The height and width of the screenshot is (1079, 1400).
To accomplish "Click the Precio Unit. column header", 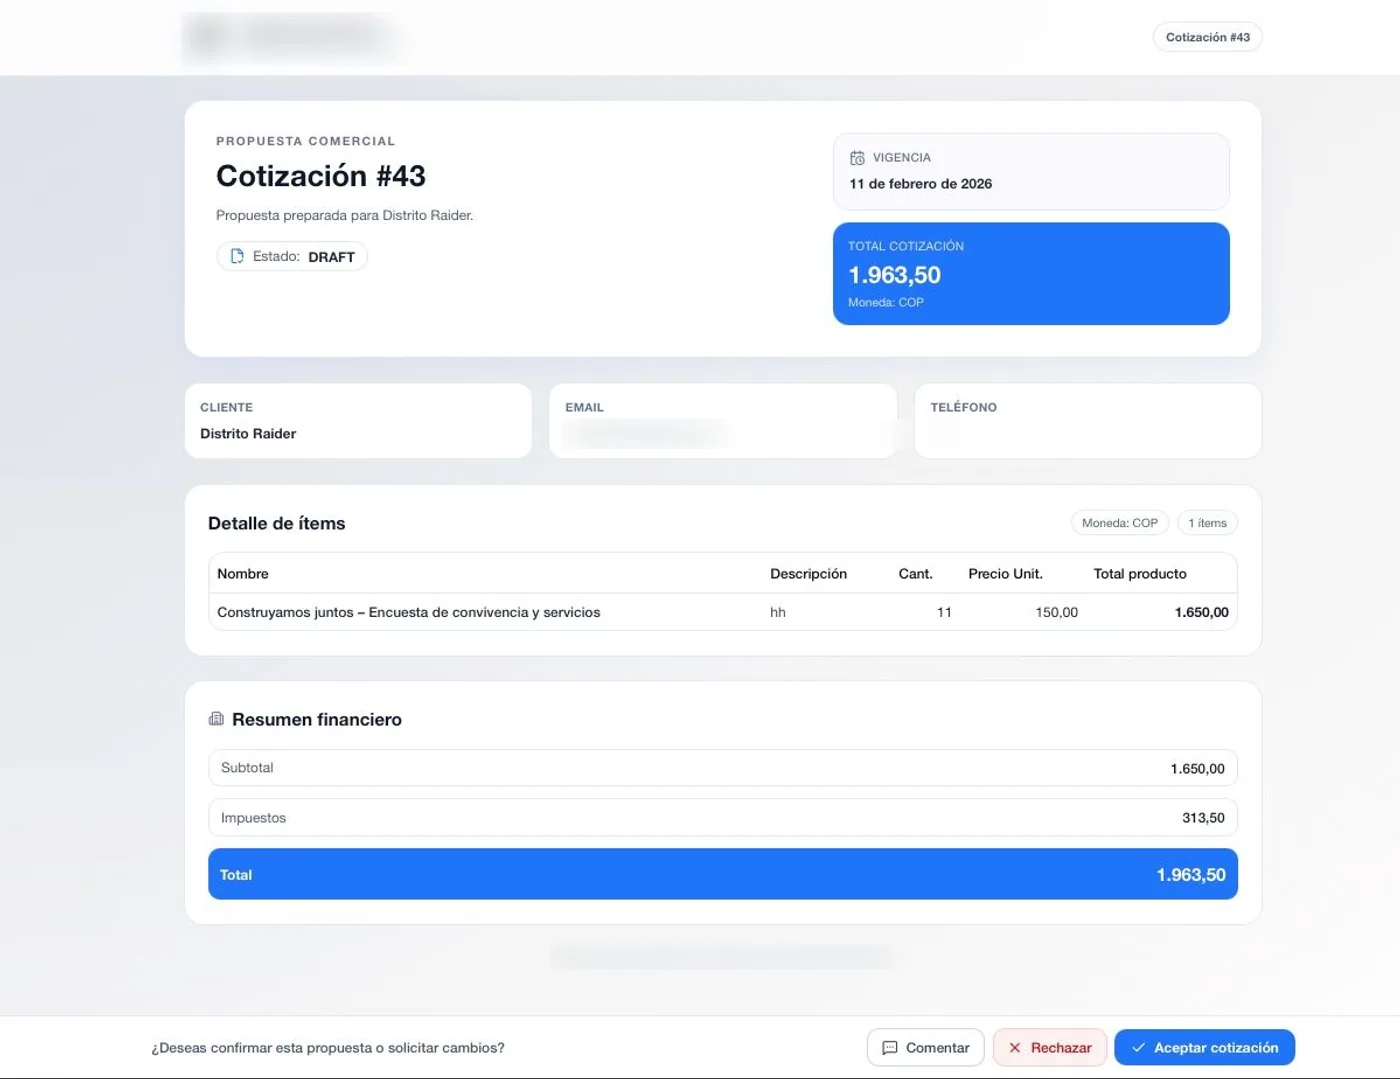I will 1005,574.
